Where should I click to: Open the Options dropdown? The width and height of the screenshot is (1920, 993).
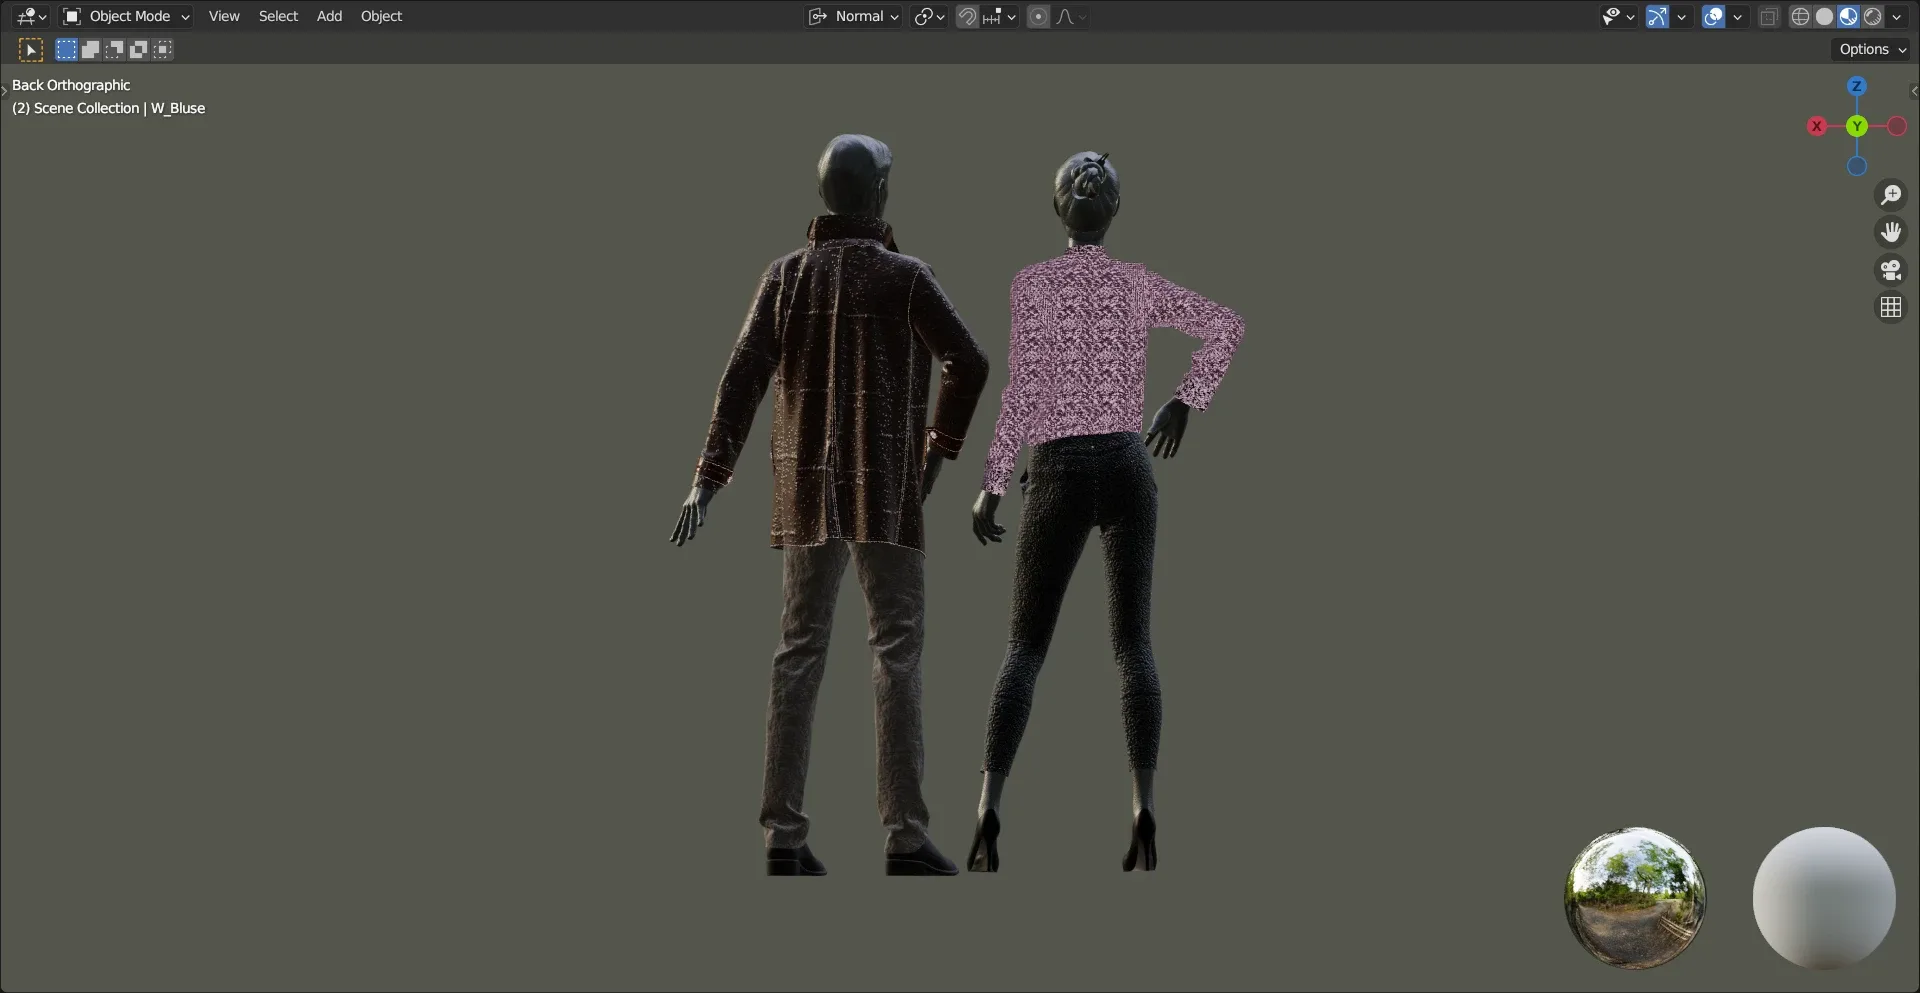(1872, 49)
